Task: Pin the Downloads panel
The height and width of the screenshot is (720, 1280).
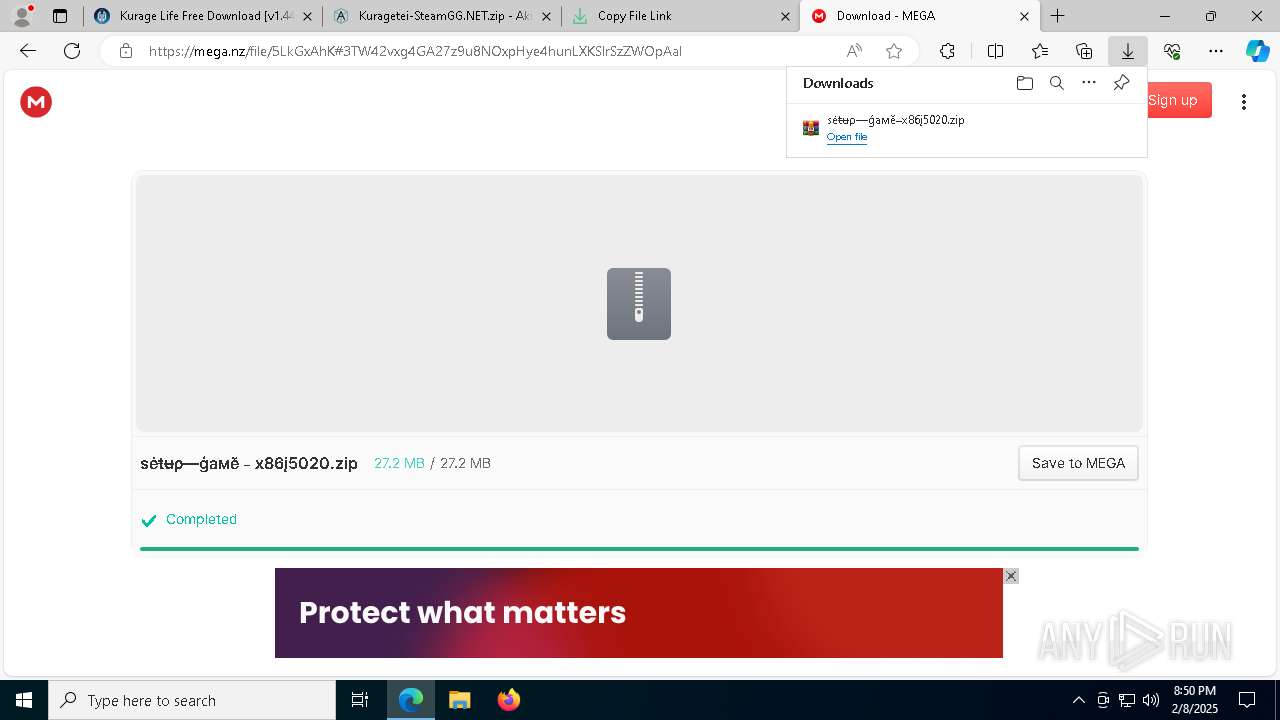Action: (x=1121, y=83)
